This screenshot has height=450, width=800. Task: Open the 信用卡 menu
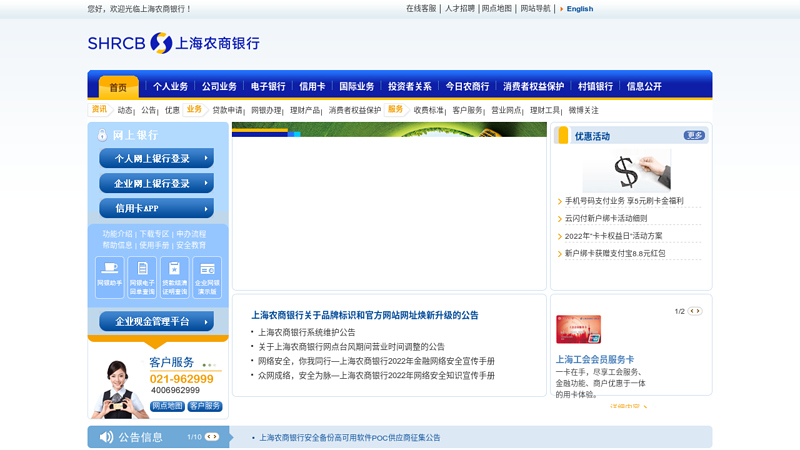tap(312, 86)
